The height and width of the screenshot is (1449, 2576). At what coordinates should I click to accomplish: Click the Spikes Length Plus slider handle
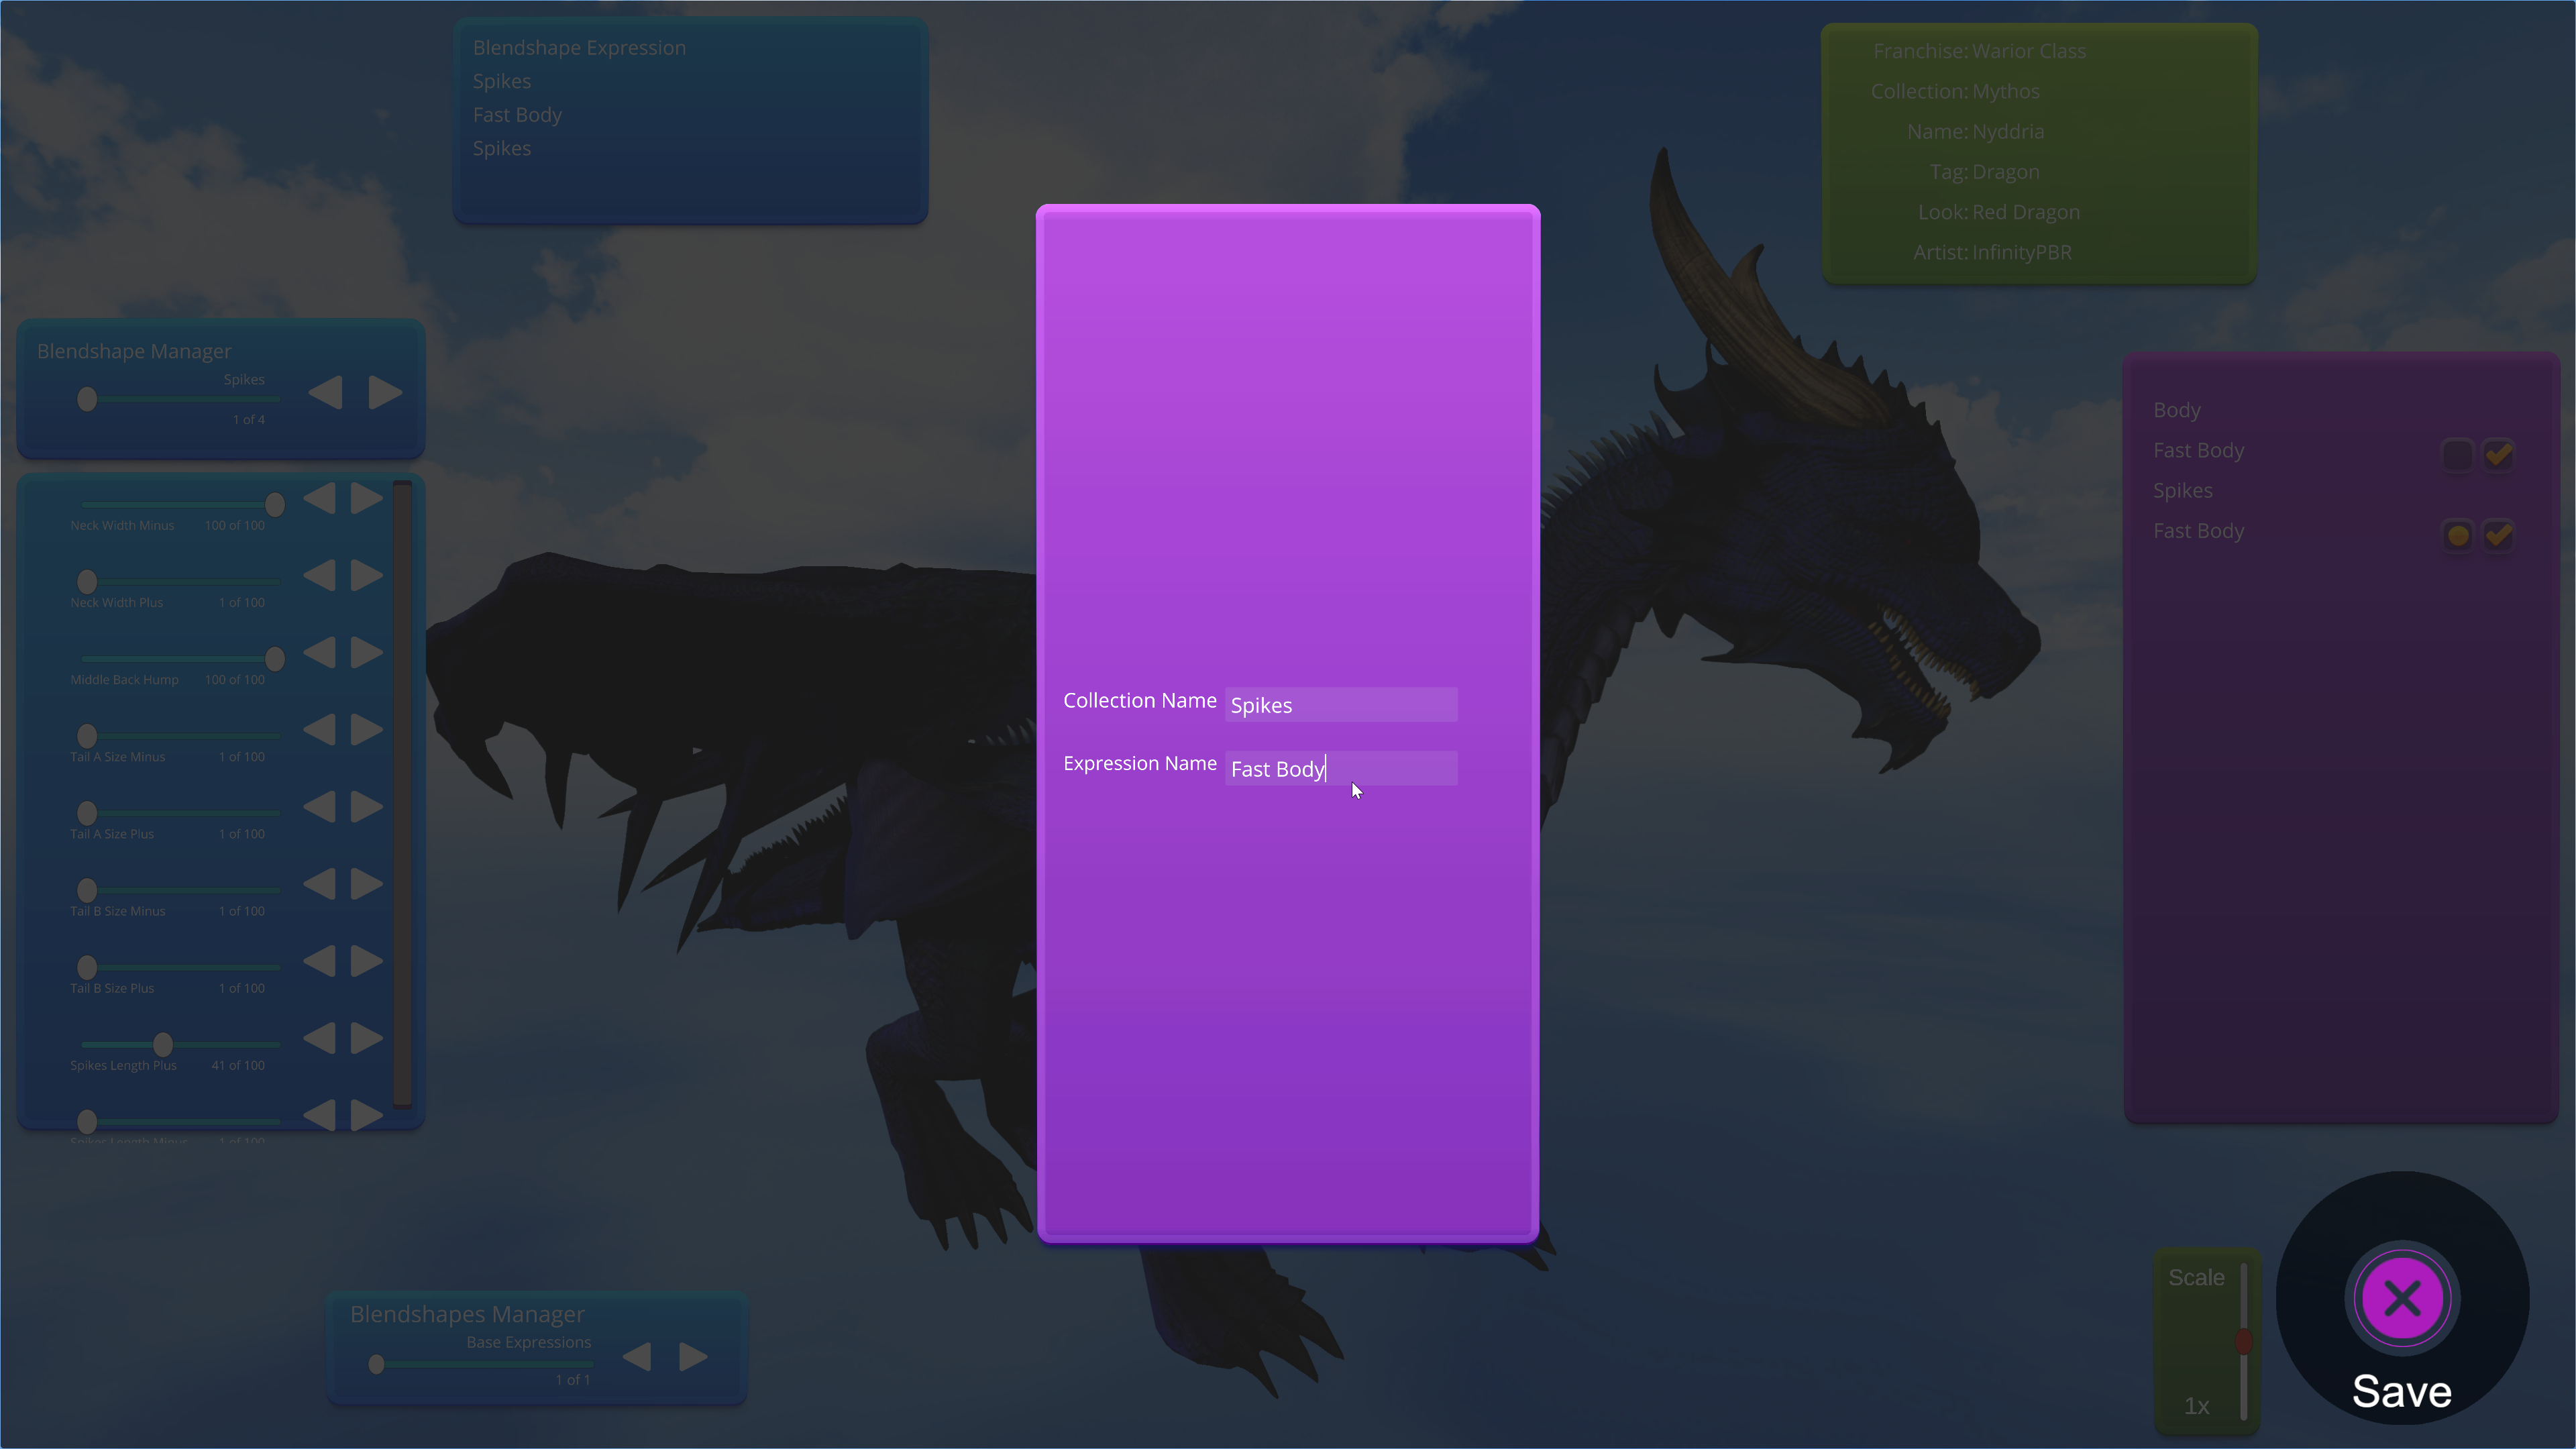point(163,1044)
